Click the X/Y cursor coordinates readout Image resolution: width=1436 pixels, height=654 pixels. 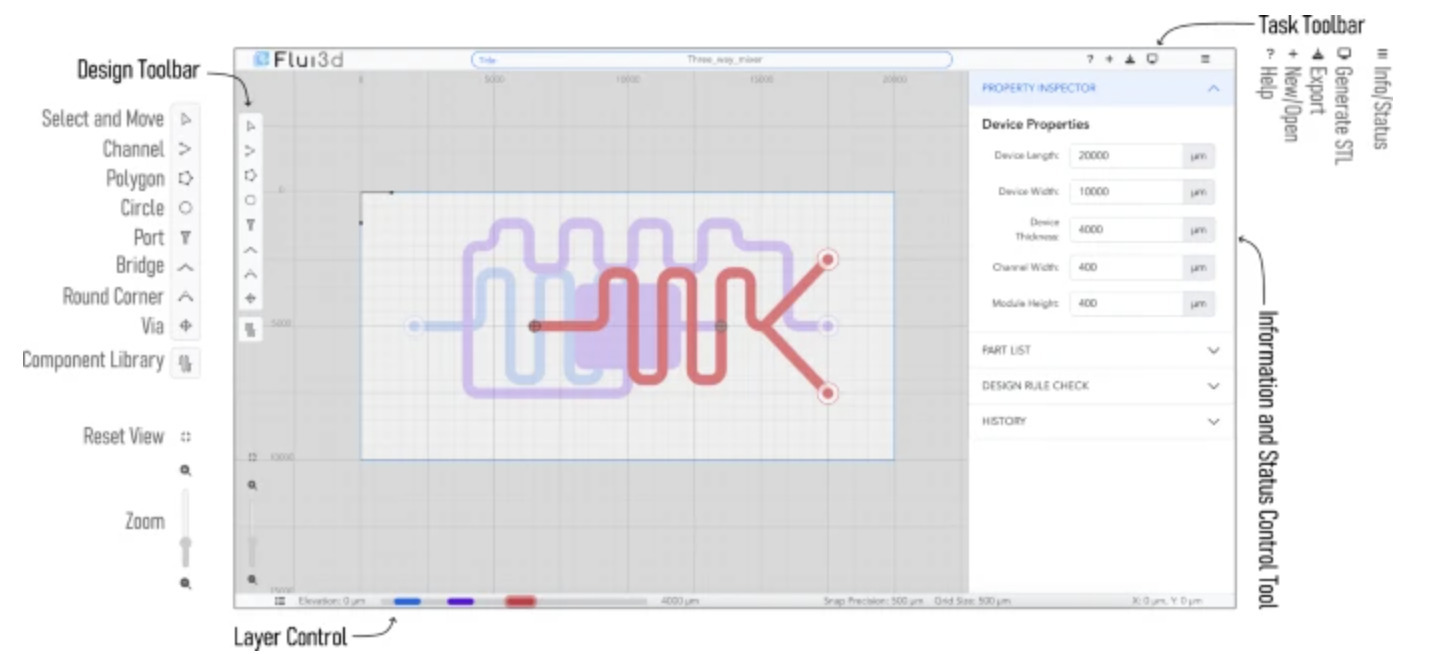[1168, 601]
